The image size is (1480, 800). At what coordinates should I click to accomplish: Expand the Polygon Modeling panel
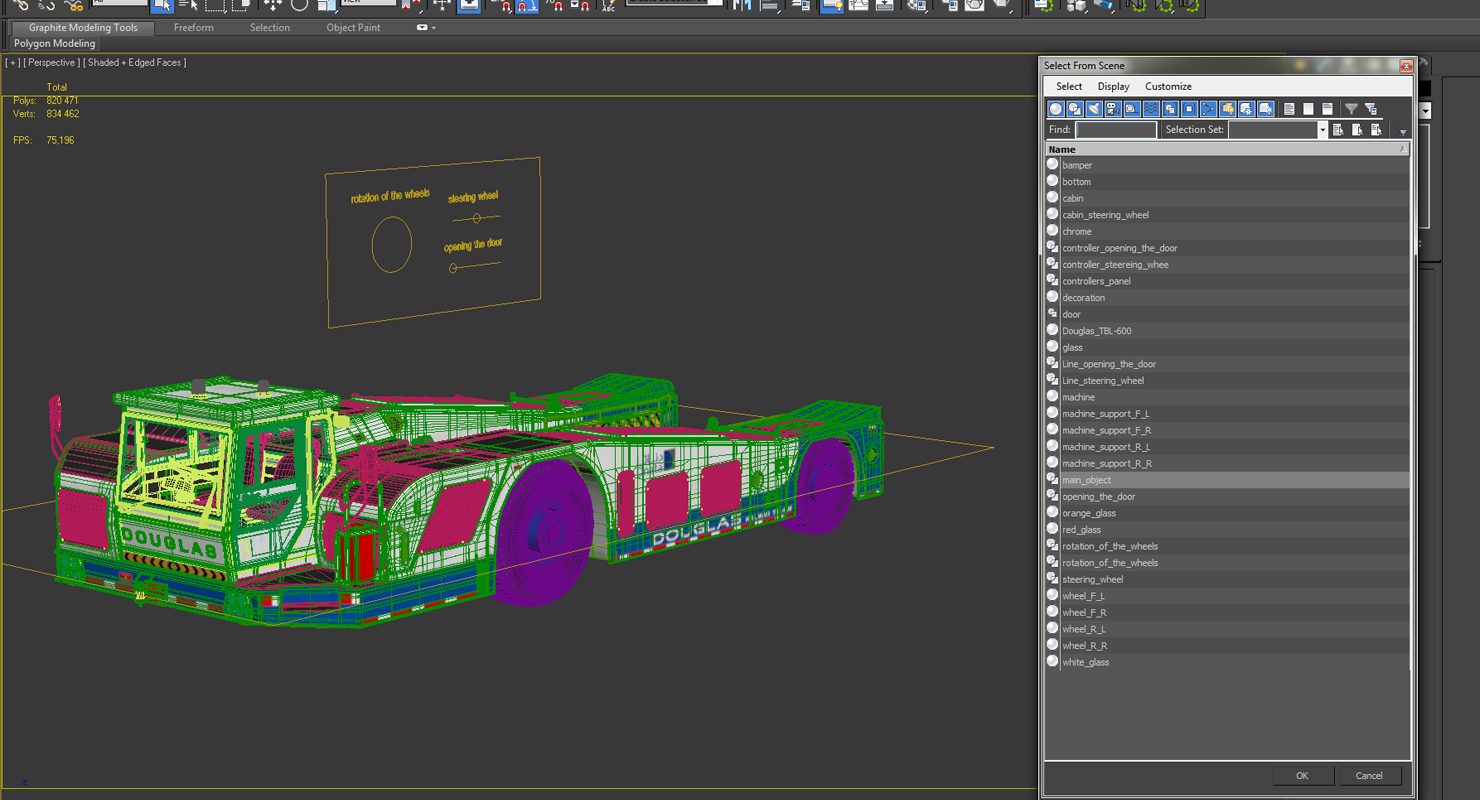pos(55,44)
